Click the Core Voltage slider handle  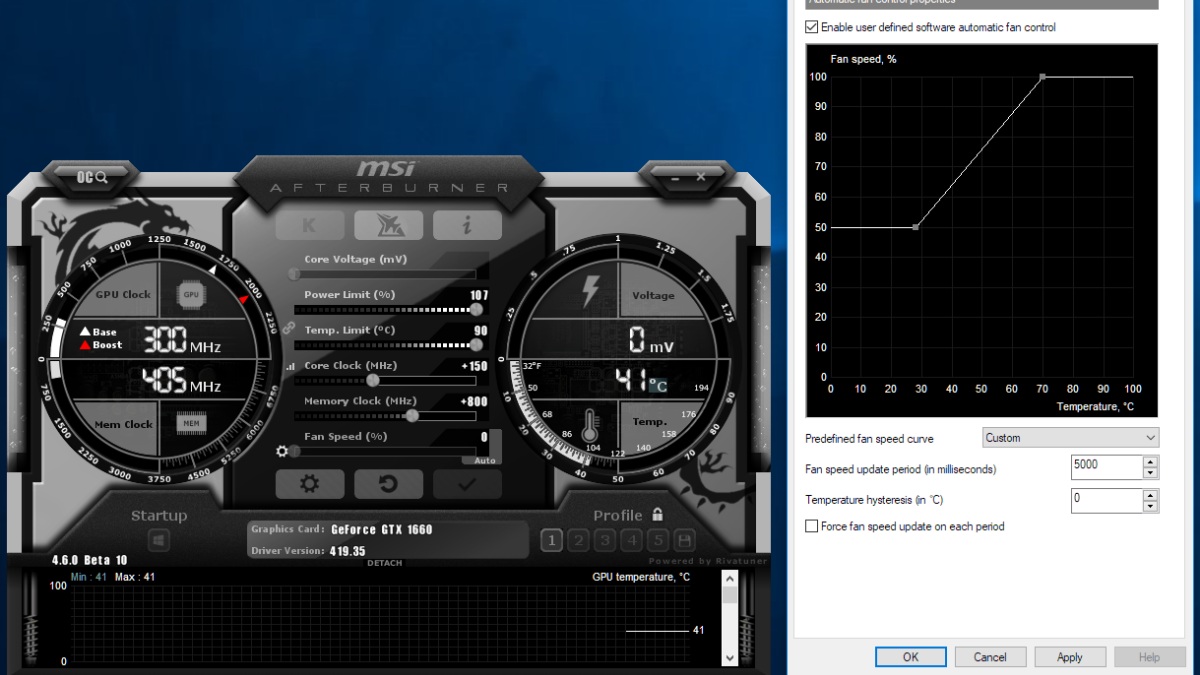pyautogui.click(x=295, y=273)
